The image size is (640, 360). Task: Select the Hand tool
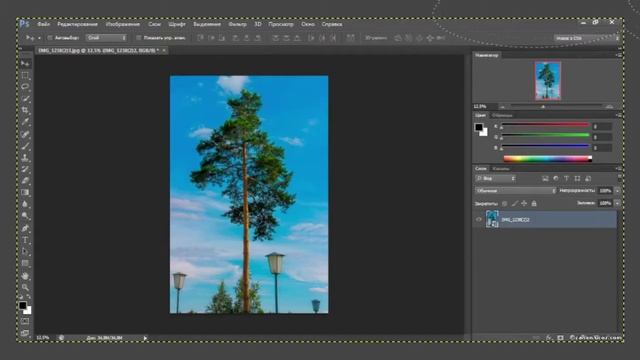pyautogui.click(x=25, y=276)
